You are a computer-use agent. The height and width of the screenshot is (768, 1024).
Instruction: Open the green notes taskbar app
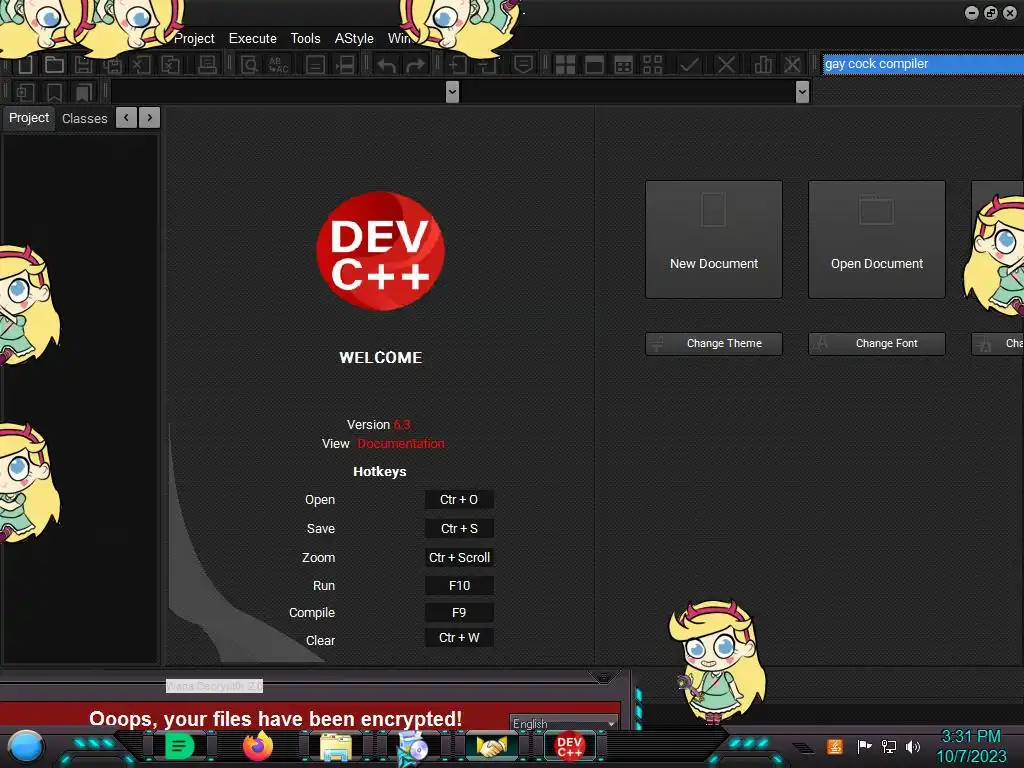[x=180, y=746]
